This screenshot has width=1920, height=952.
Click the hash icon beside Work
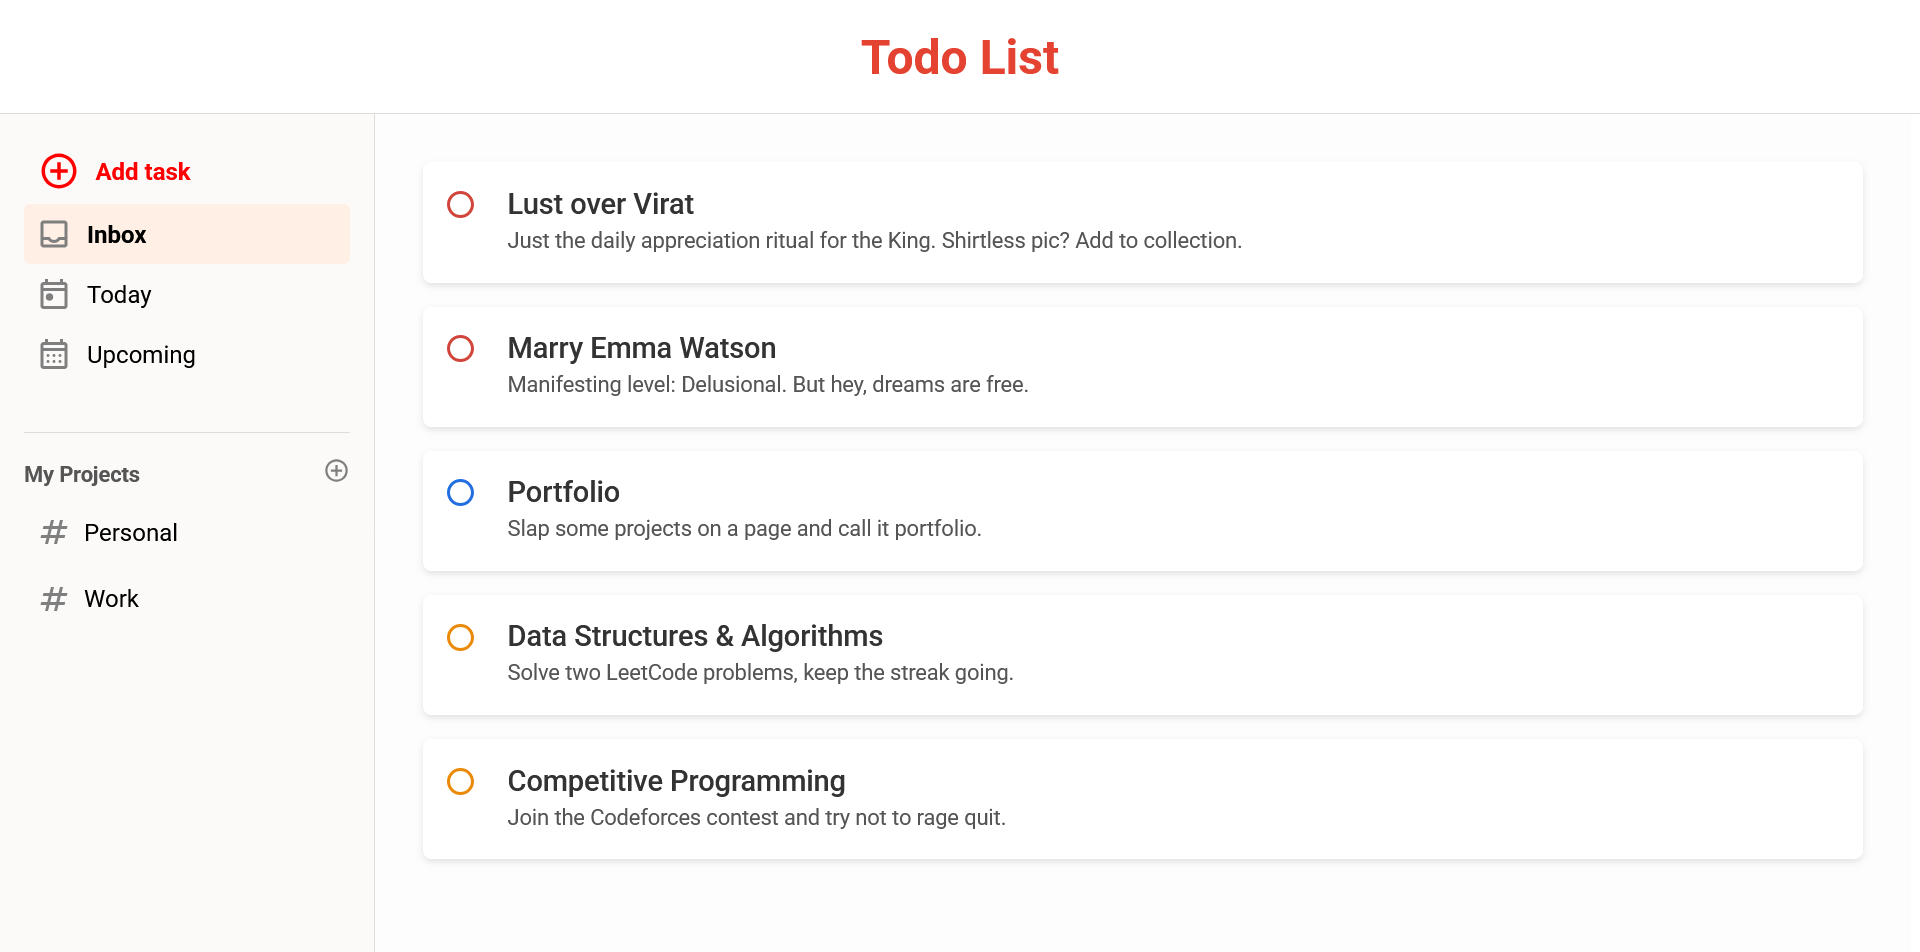(54, 598)
